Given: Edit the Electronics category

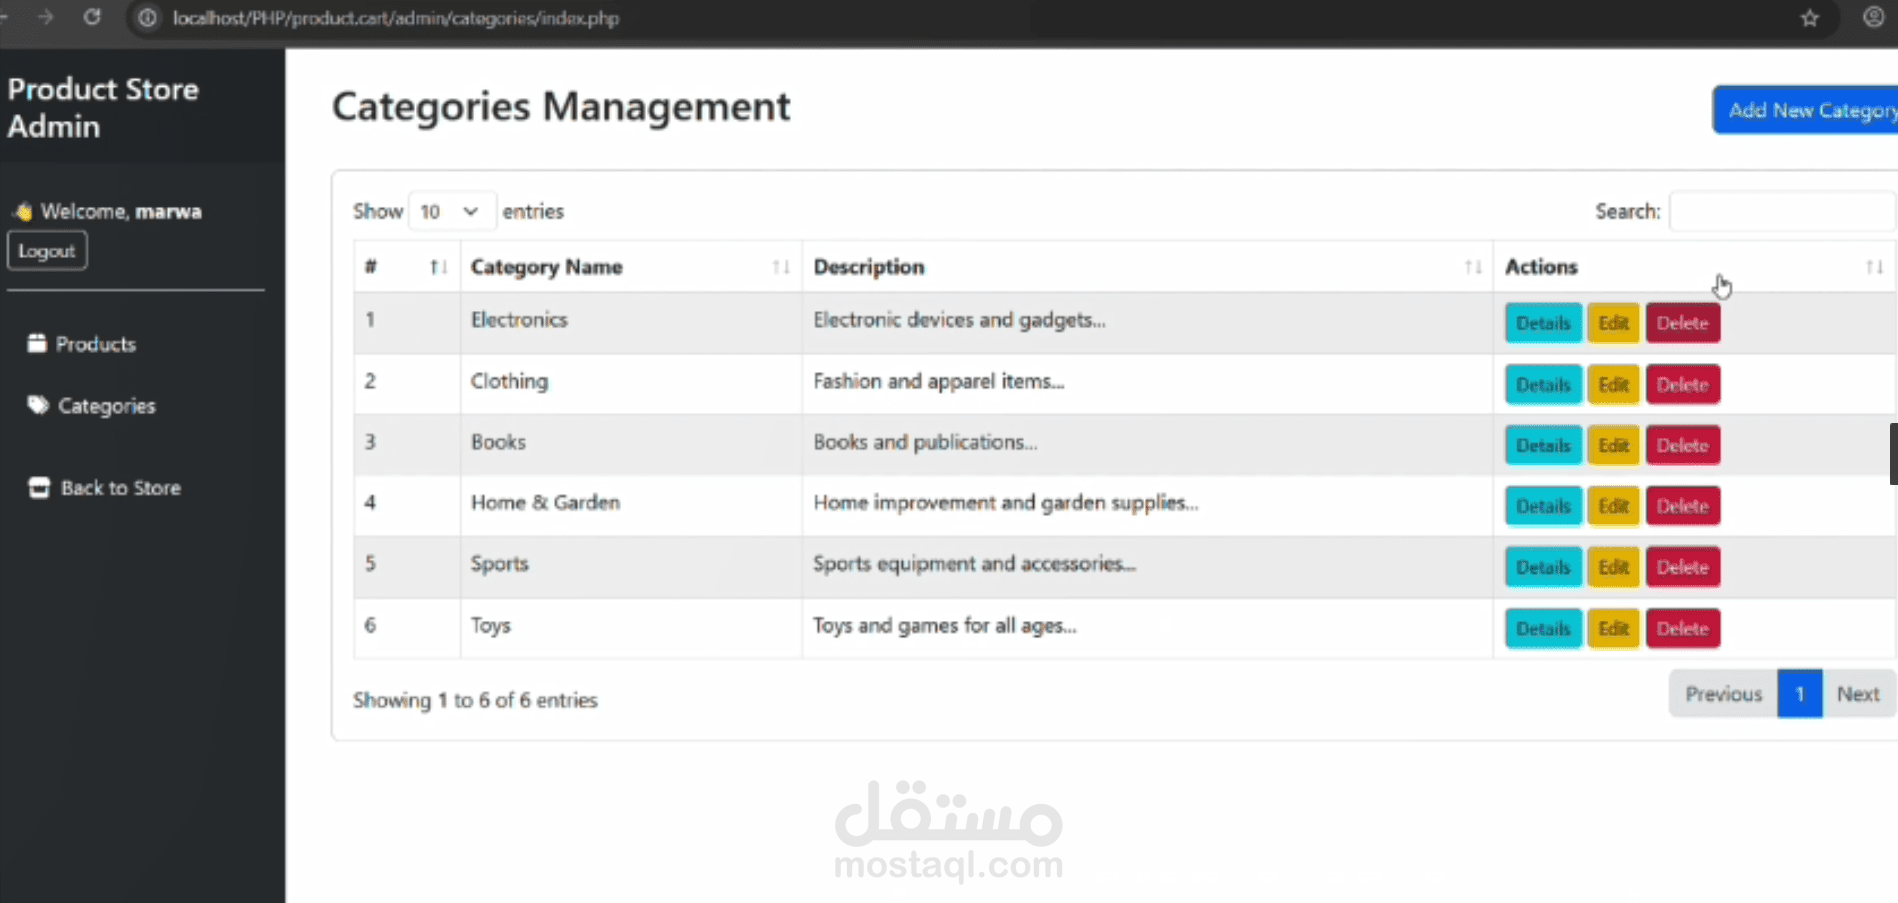Looking at the screenshot, I should (1613, 323).
